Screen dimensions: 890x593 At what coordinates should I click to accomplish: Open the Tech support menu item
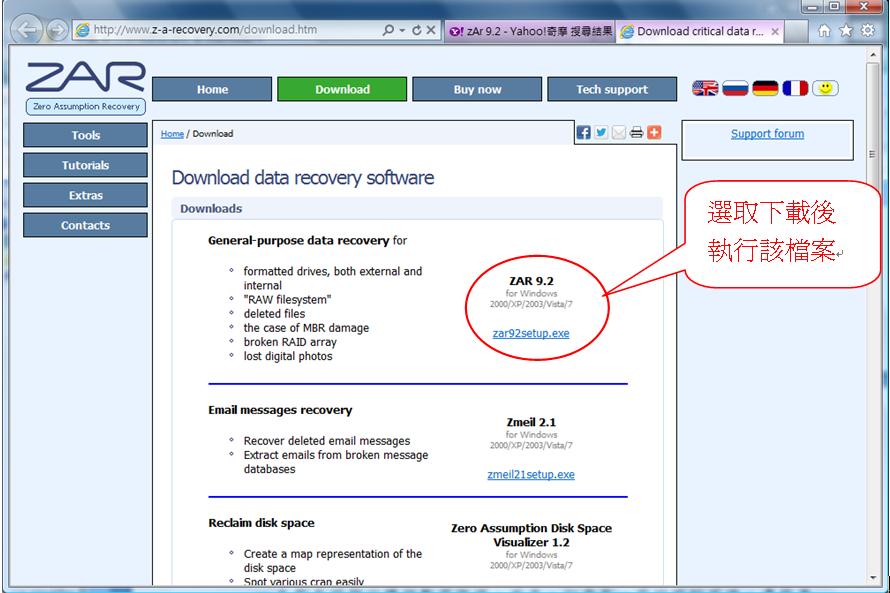[x=612, y=89]
